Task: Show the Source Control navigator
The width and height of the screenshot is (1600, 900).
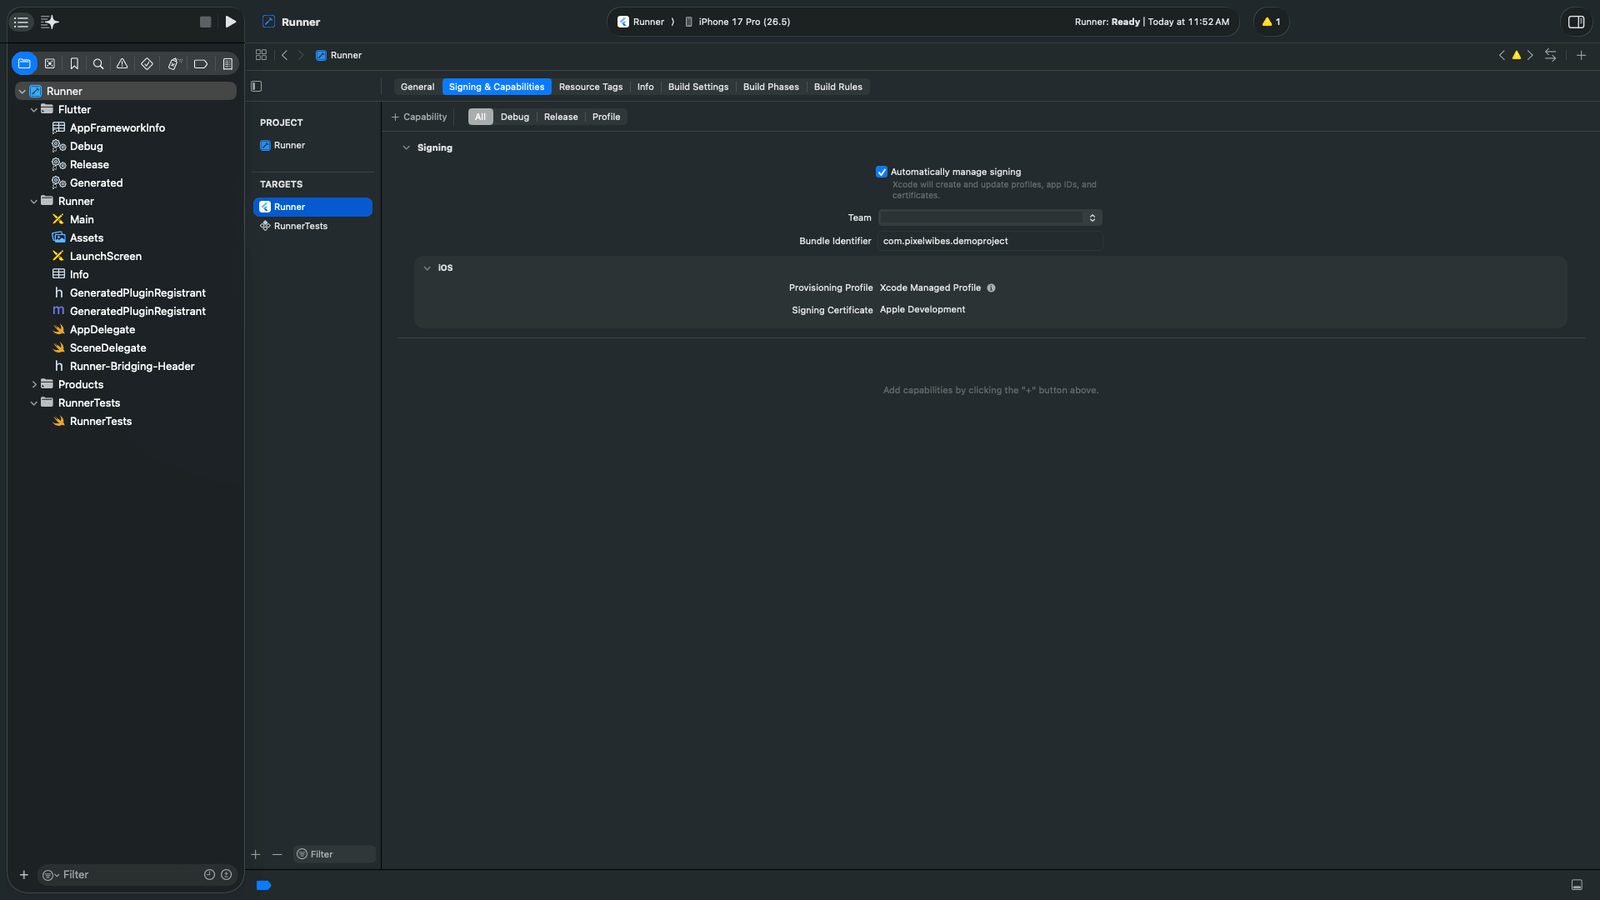Action: pyautogui.click(x=50, y=63)
